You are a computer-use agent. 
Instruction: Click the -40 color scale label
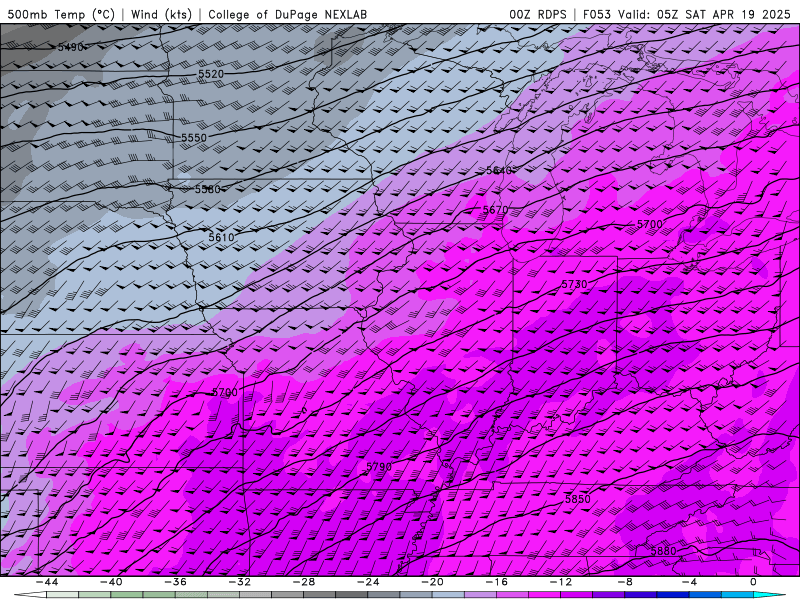111,582
